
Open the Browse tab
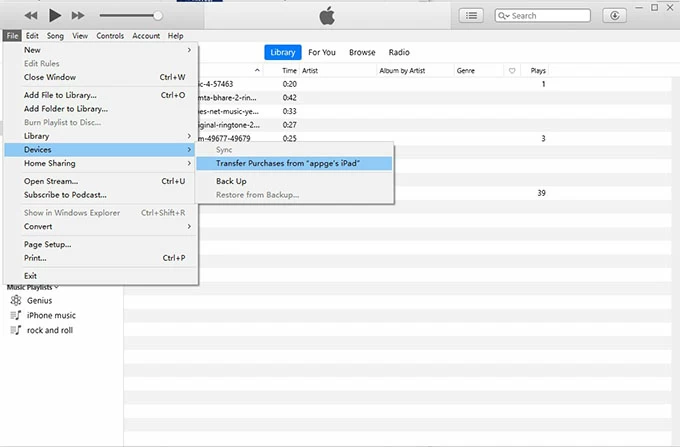362,52
